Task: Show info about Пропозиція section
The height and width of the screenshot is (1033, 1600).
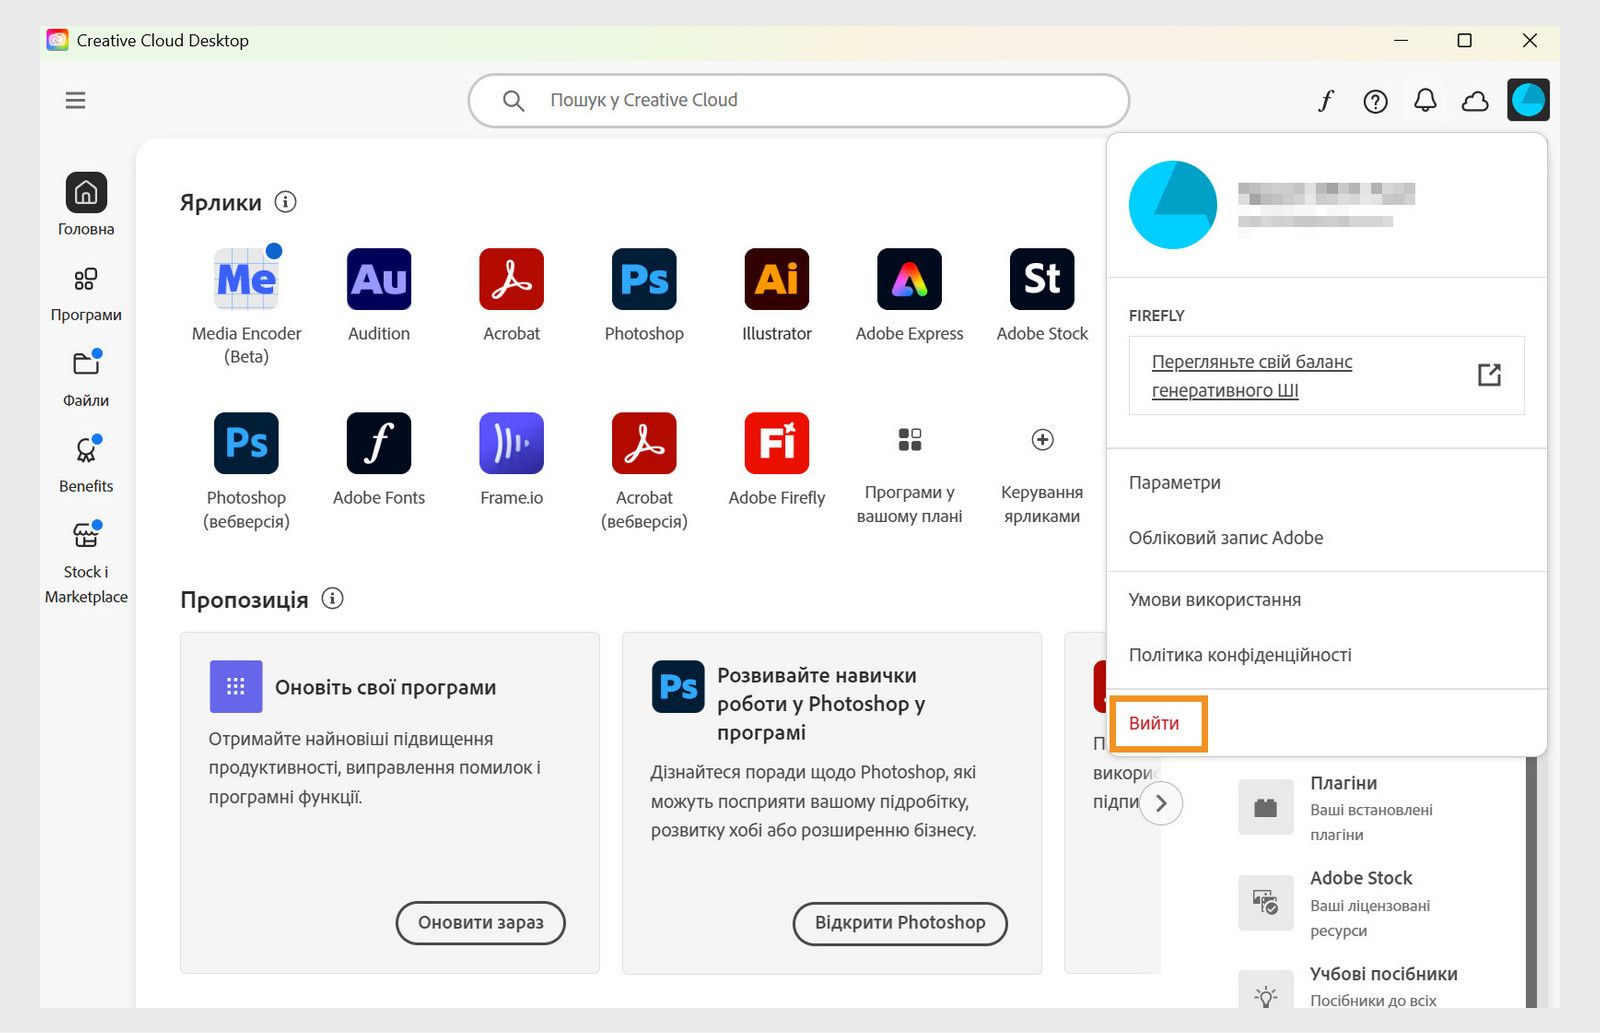Action: pyautogui.click(x=332, y=599)
